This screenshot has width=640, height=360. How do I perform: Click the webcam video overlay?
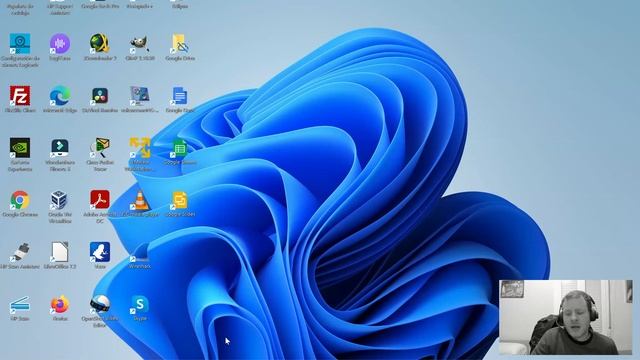coord(565,317)
